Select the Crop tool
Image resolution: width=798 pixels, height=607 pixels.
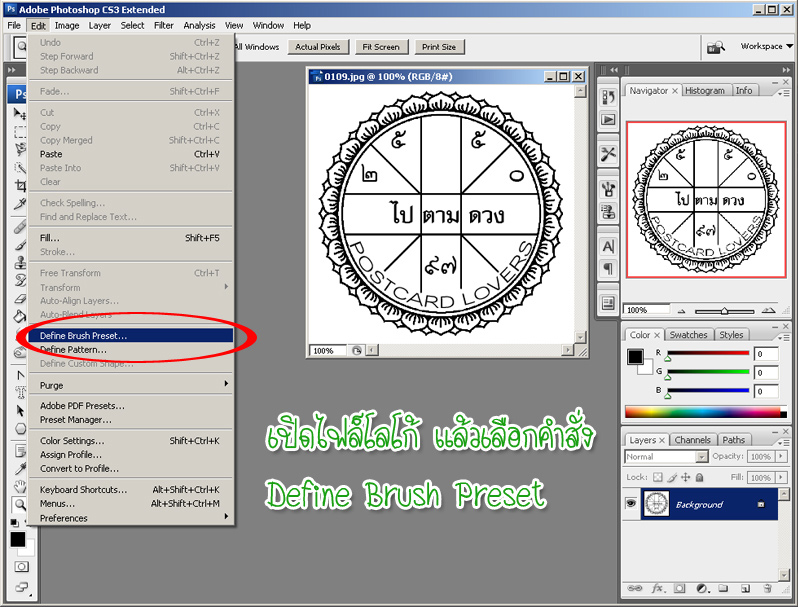click(x=20, y=186)
